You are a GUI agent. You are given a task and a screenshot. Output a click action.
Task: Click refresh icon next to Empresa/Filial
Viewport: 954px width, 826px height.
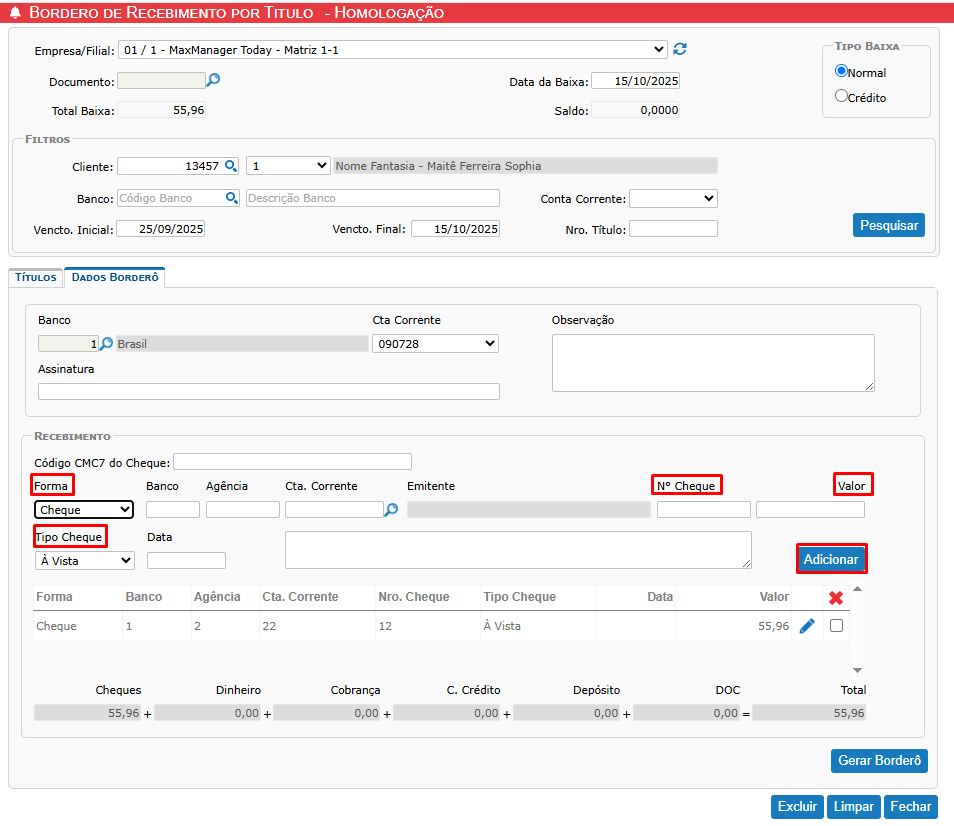(x=680, y=49)
